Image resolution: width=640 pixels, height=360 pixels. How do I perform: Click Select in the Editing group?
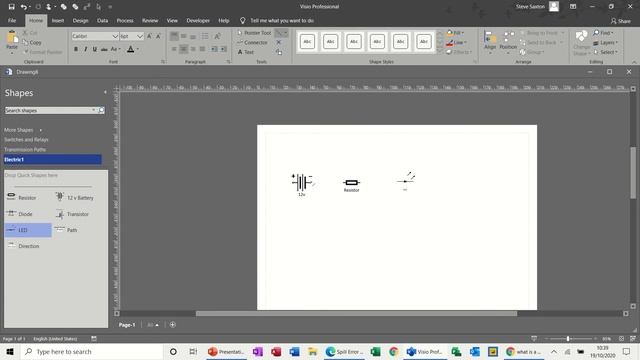point(605,52)
